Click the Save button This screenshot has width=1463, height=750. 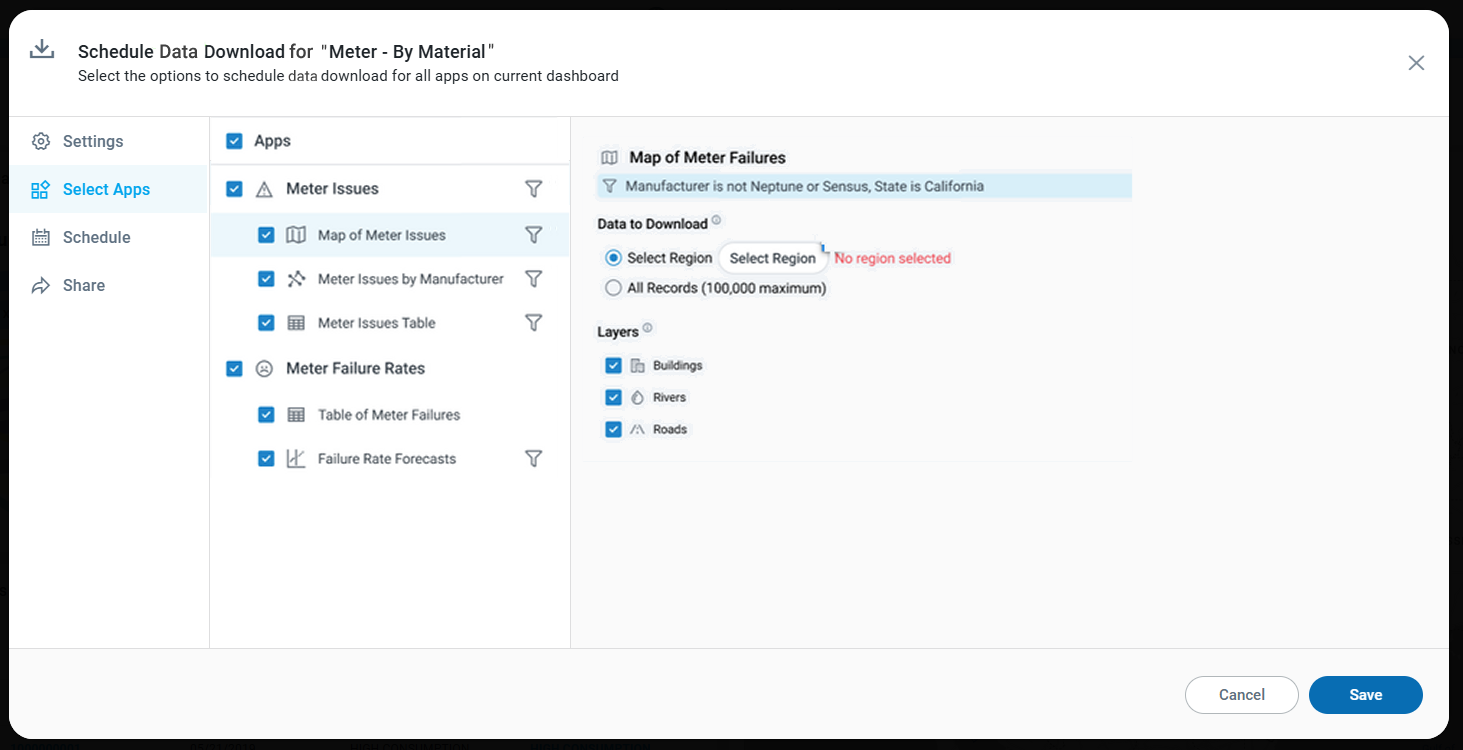click(1365, 695)
